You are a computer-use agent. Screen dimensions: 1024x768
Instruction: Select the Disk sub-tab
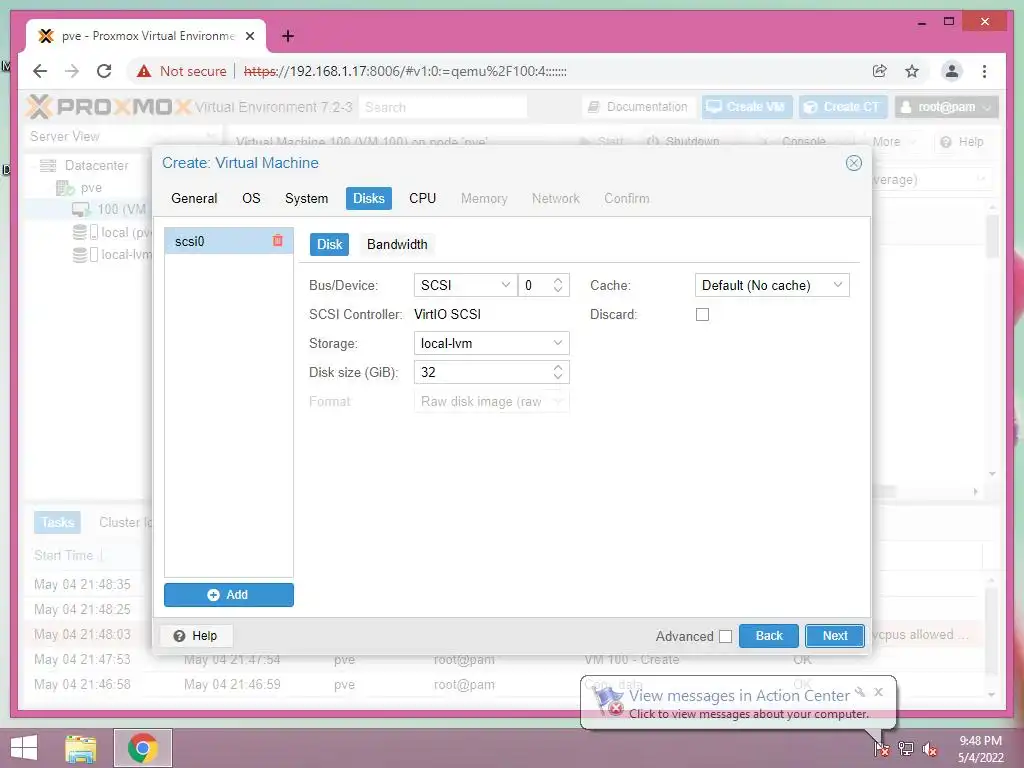coord(329,244)
